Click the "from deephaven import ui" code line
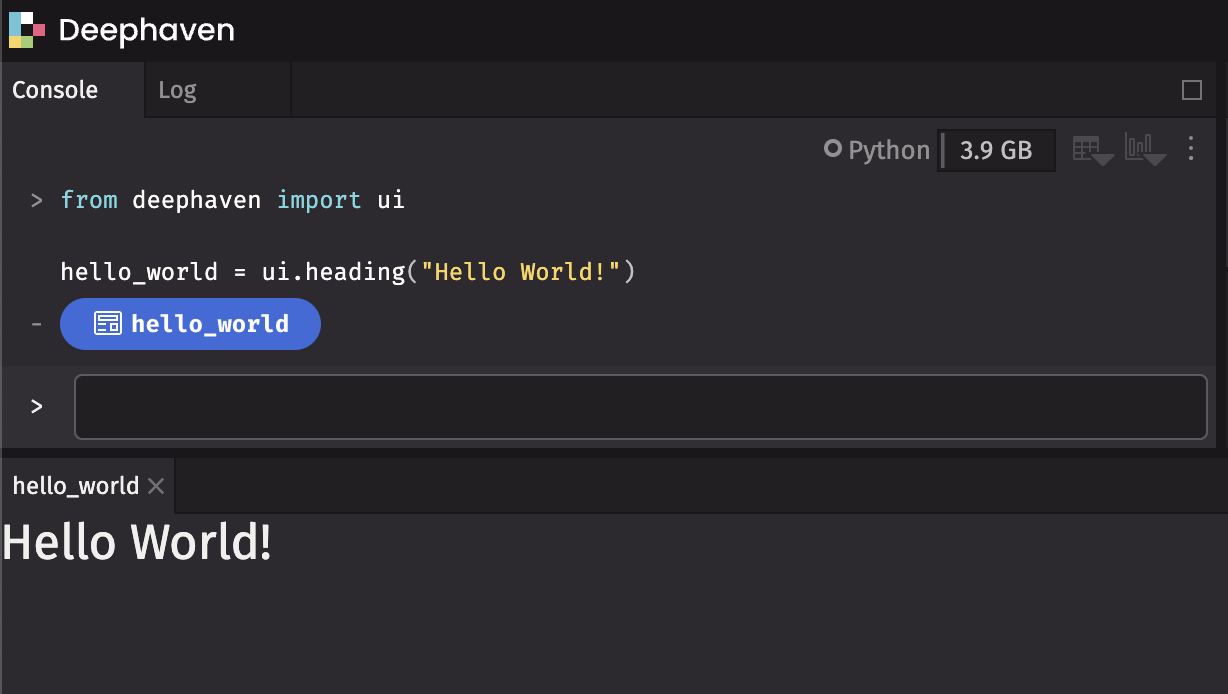 click(232, 200)
